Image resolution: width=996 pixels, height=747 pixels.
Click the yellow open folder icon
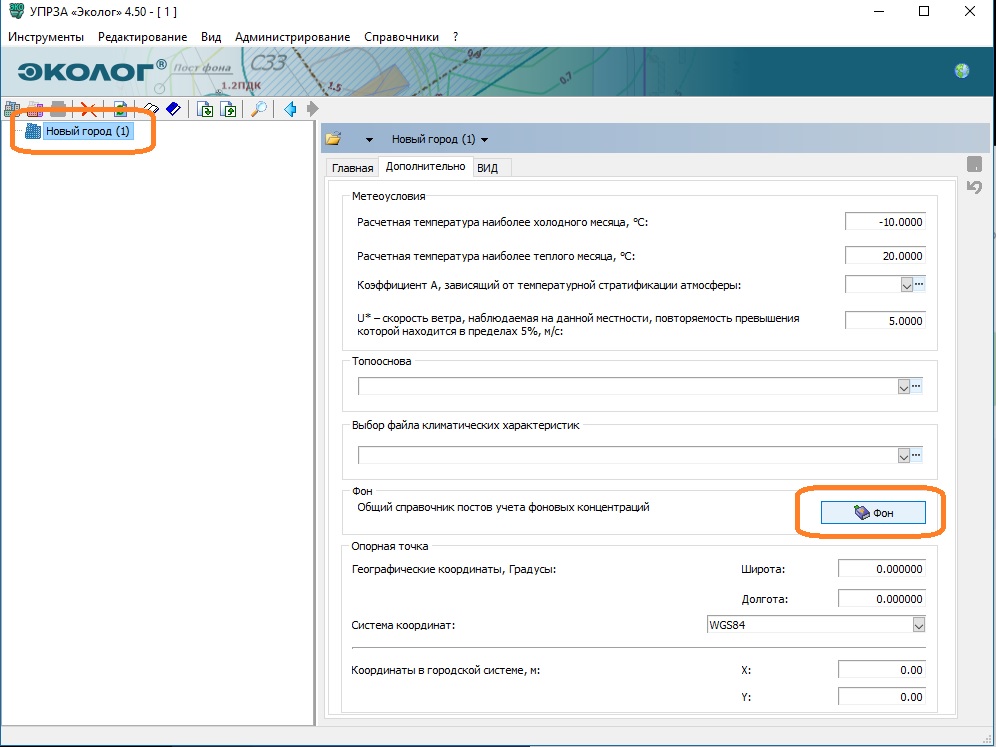334,139
